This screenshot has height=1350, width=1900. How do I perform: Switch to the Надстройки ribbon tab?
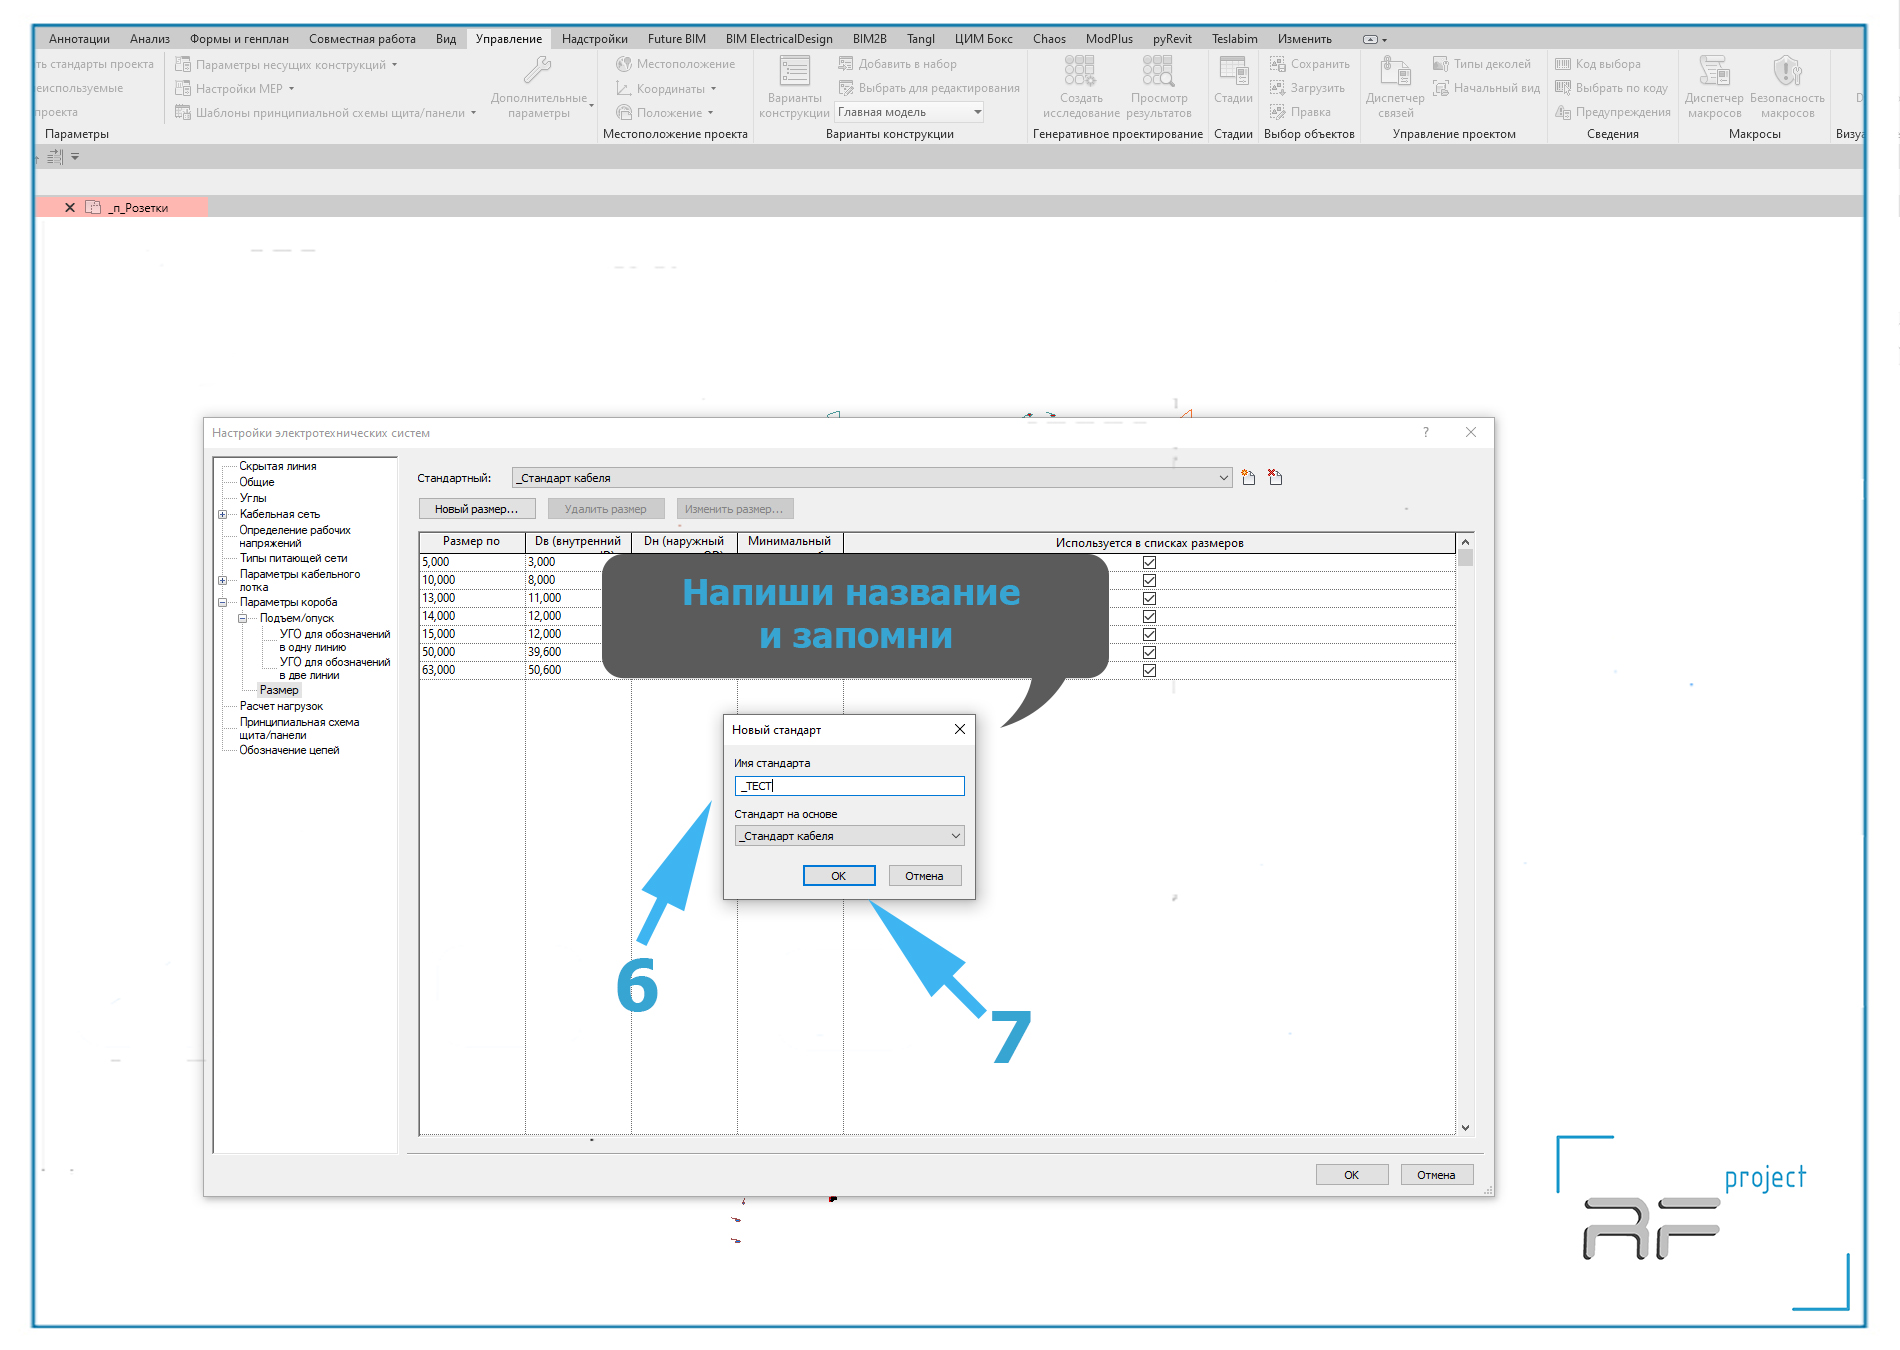click(594, 39)
